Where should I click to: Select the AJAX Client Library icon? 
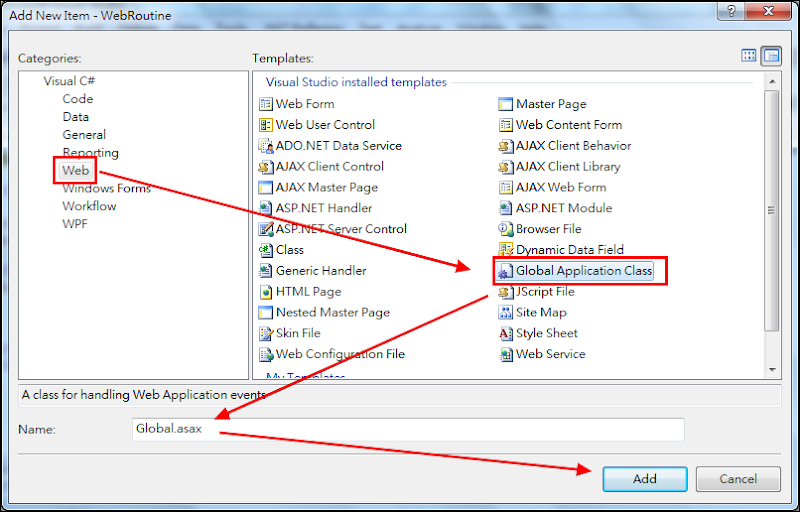pyautogui.click(x=505, y=167)
